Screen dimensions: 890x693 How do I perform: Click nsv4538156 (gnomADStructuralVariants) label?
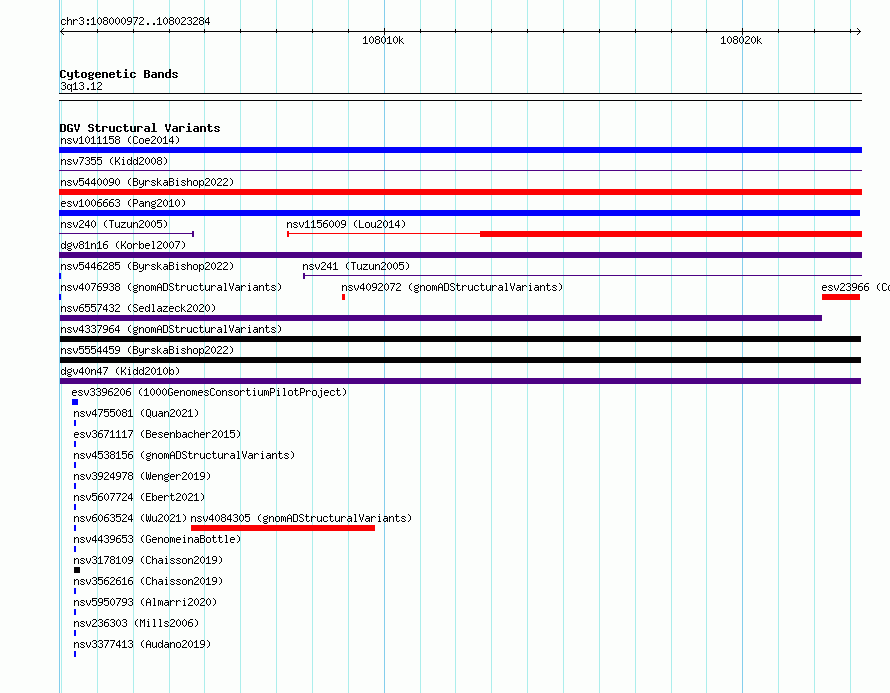coord(184,455)
